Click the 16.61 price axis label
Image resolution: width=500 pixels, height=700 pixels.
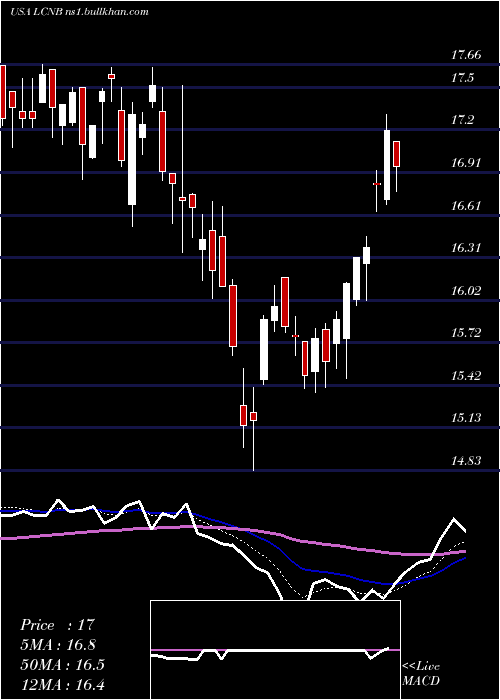[466, 205]
